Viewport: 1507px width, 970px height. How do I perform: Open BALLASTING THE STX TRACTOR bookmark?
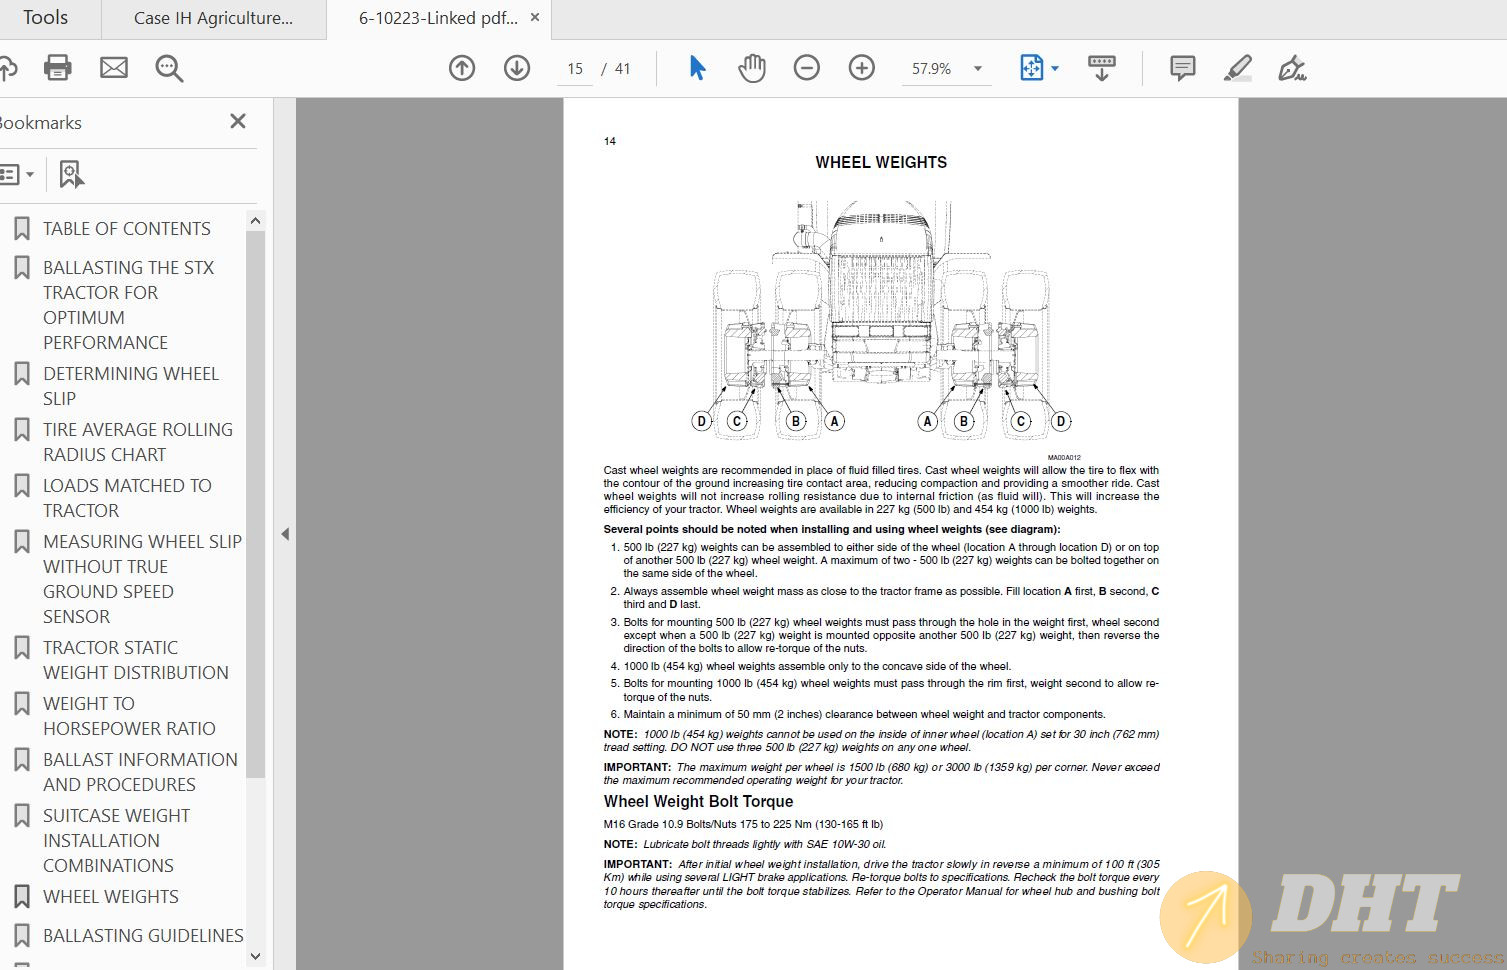point(128,305)
